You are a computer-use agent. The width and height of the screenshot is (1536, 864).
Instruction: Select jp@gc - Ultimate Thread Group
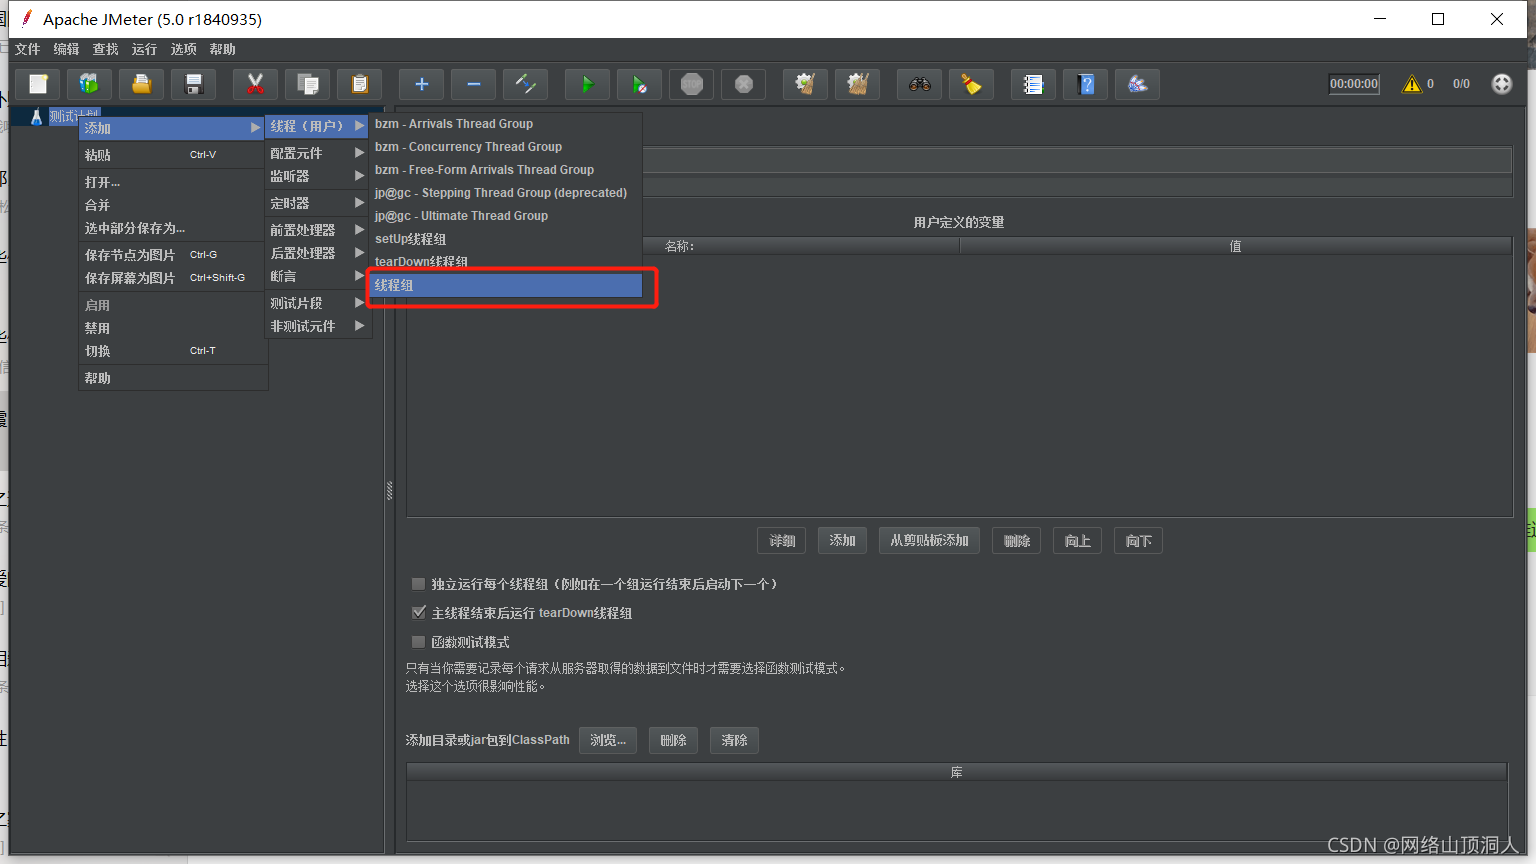pyautogui.click(x=506, y=216)
